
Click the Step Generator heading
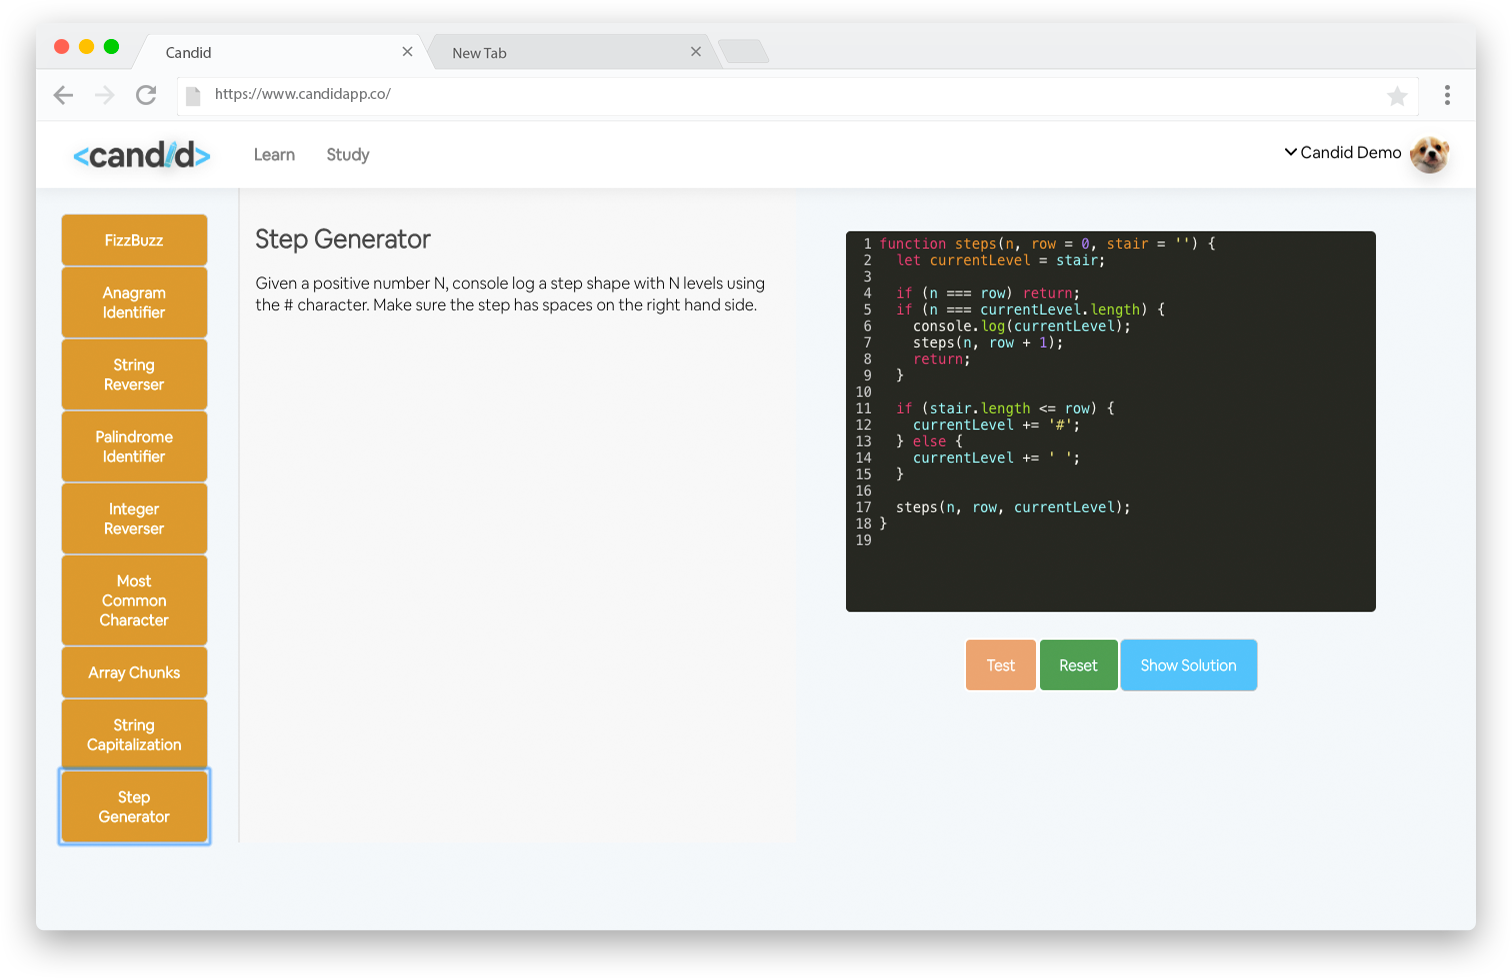343,239
